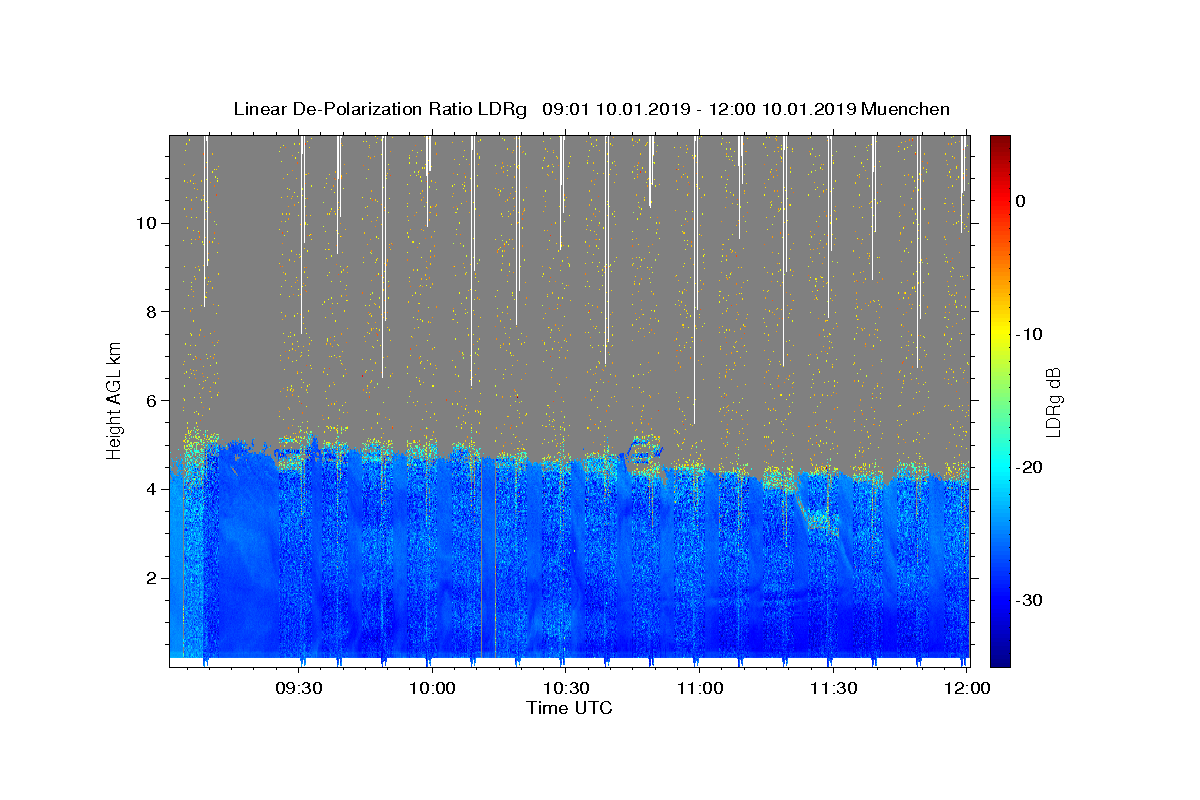Click the 'Muenchen' location text in title
This screenshot has height=800, width=1200.
click(905, 109)
